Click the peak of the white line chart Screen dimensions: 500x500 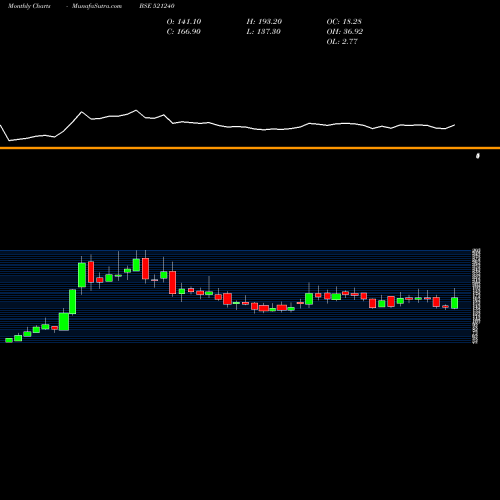(136, 110)
